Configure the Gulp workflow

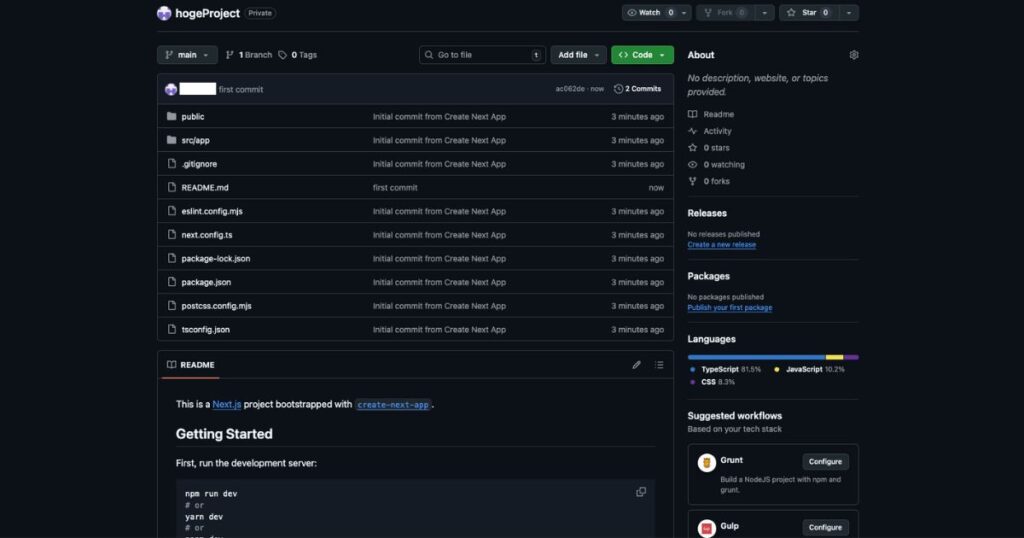coord(825,528)
